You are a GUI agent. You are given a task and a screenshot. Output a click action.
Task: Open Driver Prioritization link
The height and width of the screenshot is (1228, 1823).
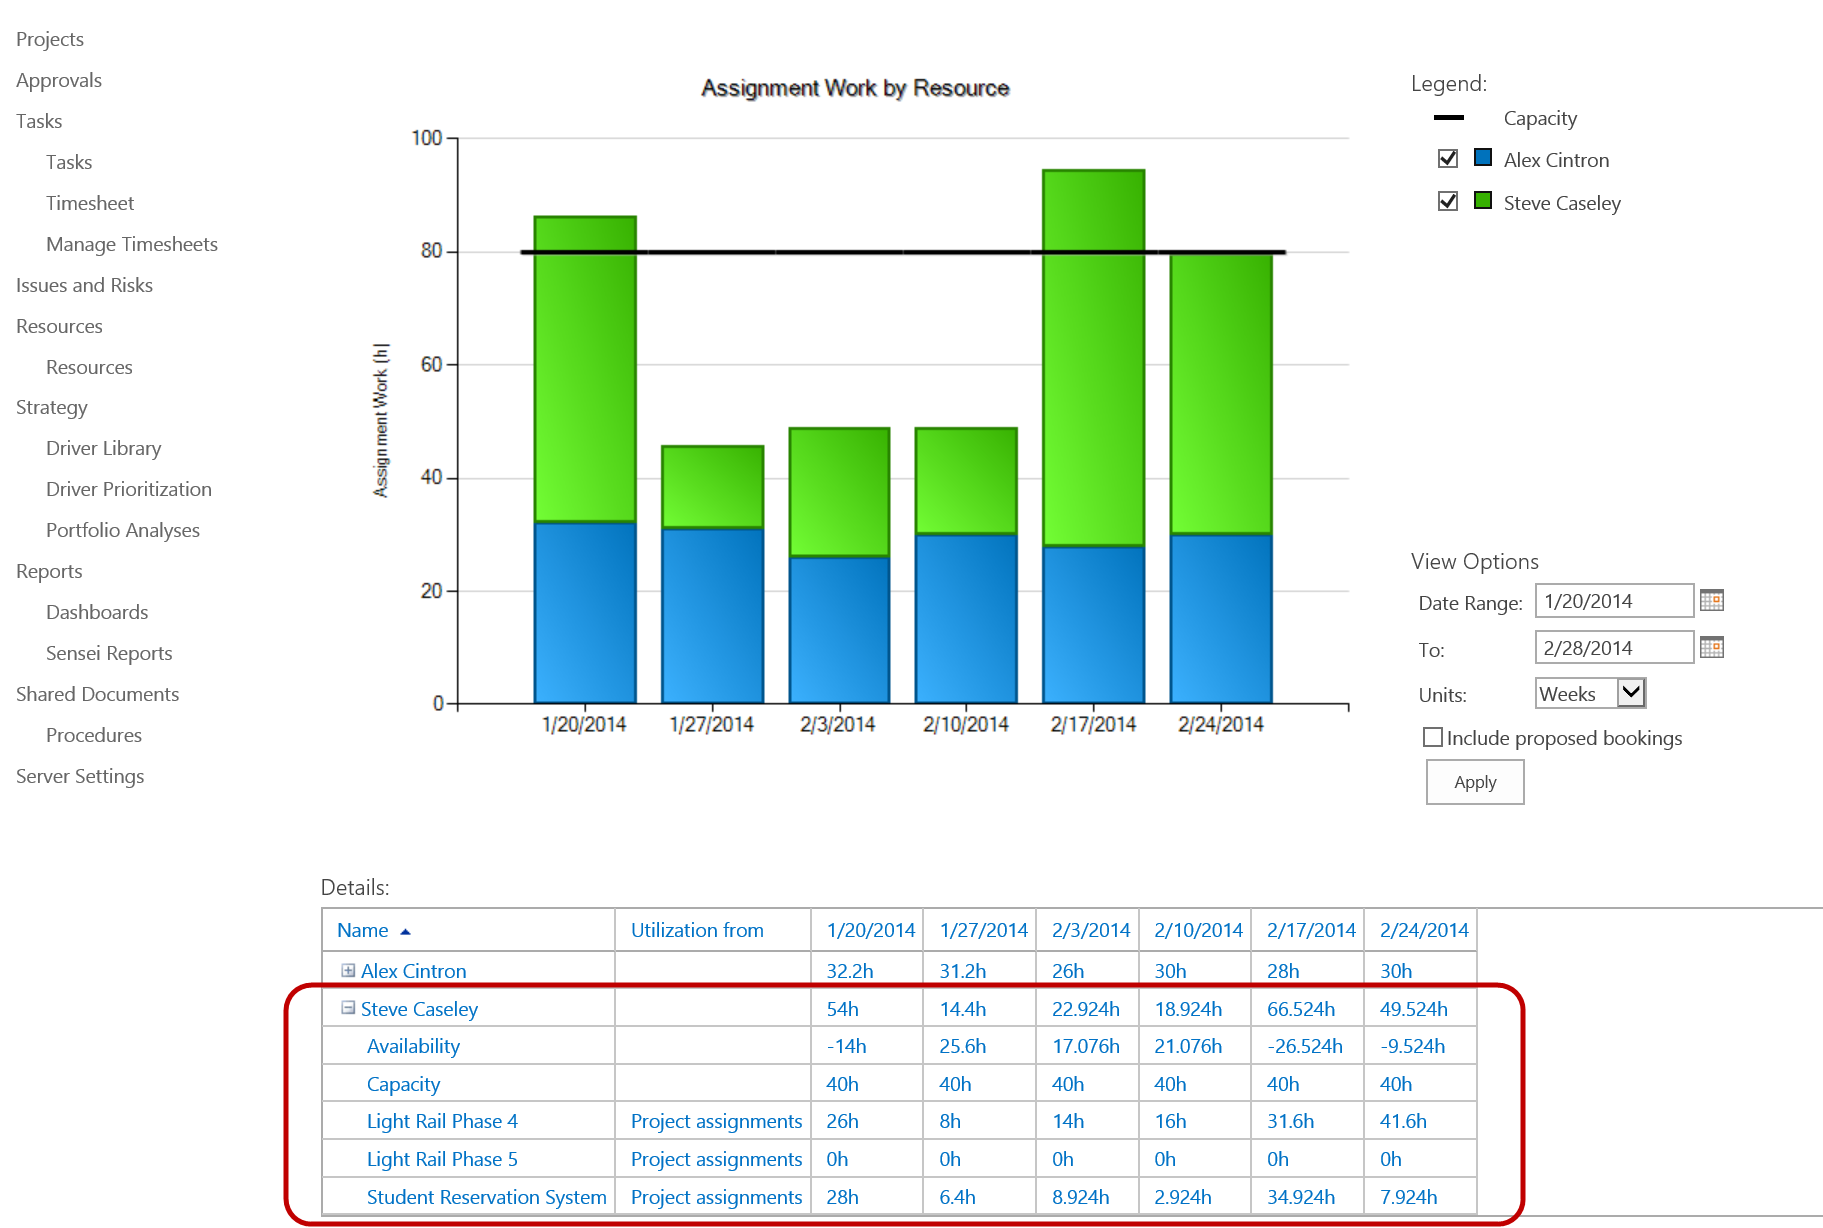[x=129, y=489]
